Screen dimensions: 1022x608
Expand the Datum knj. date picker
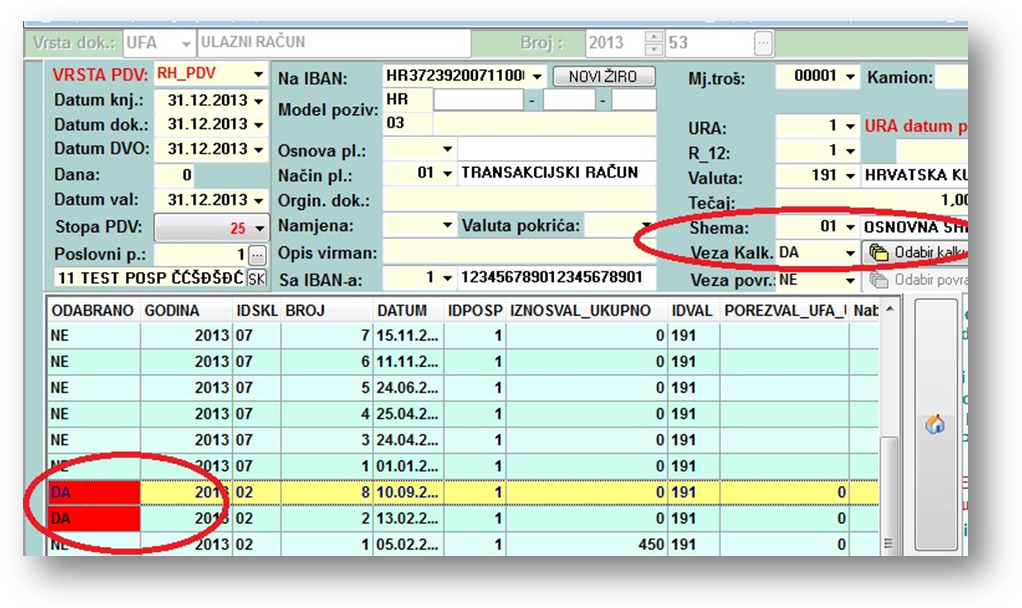[259, 101]
